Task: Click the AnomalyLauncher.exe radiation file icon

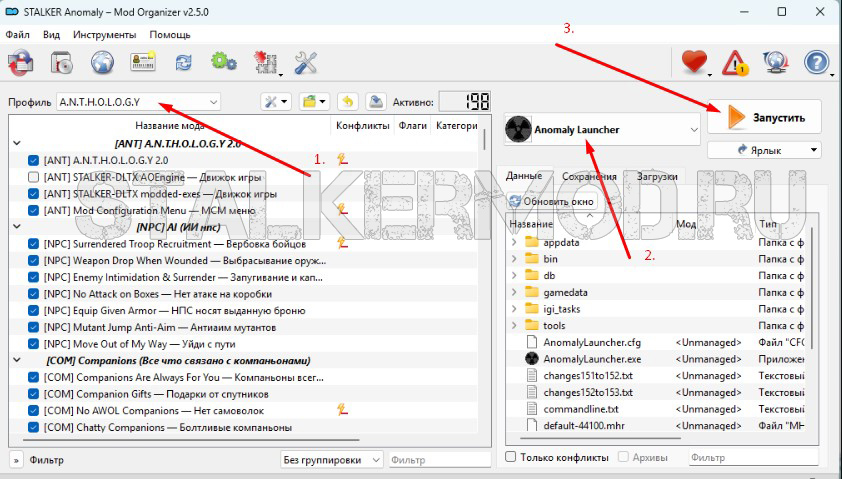Action: (x=532, y=359)
